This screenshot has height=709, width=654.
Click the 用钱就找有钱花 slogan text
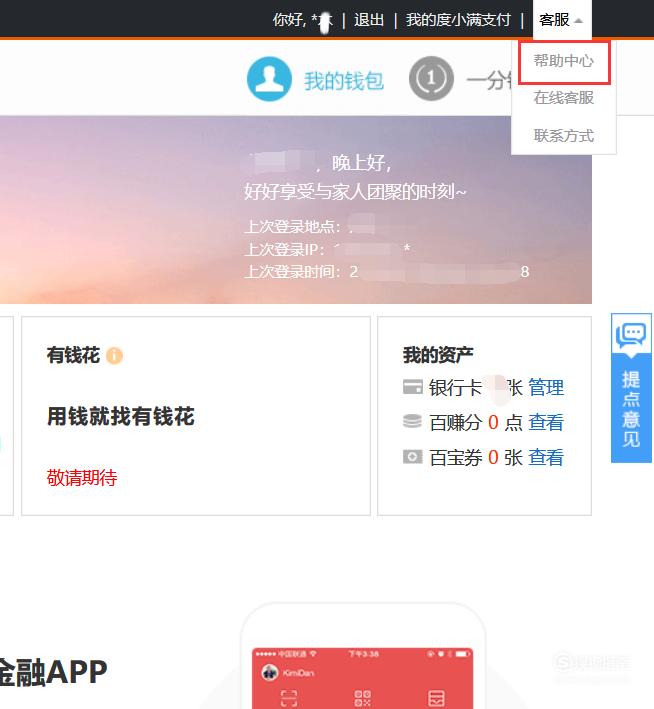pyautogui.click(x=121, y=416)
